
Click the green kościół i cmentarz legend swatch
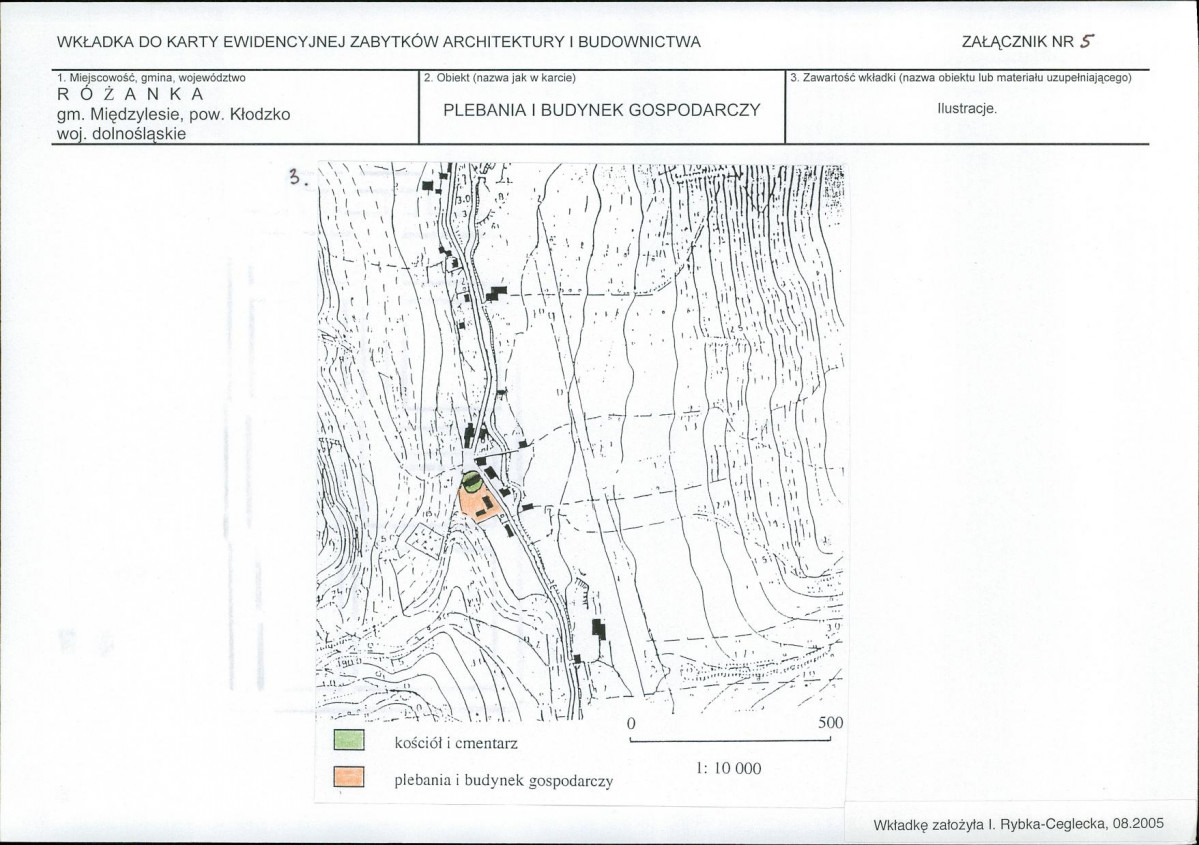349,741
